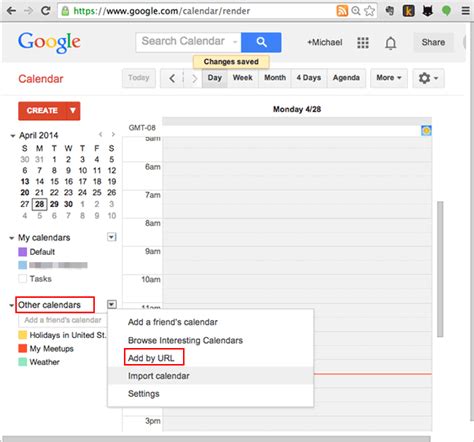Screen dimensions: 474x442
Task: Bookmark page with the star icon
Action: [369, 11]
